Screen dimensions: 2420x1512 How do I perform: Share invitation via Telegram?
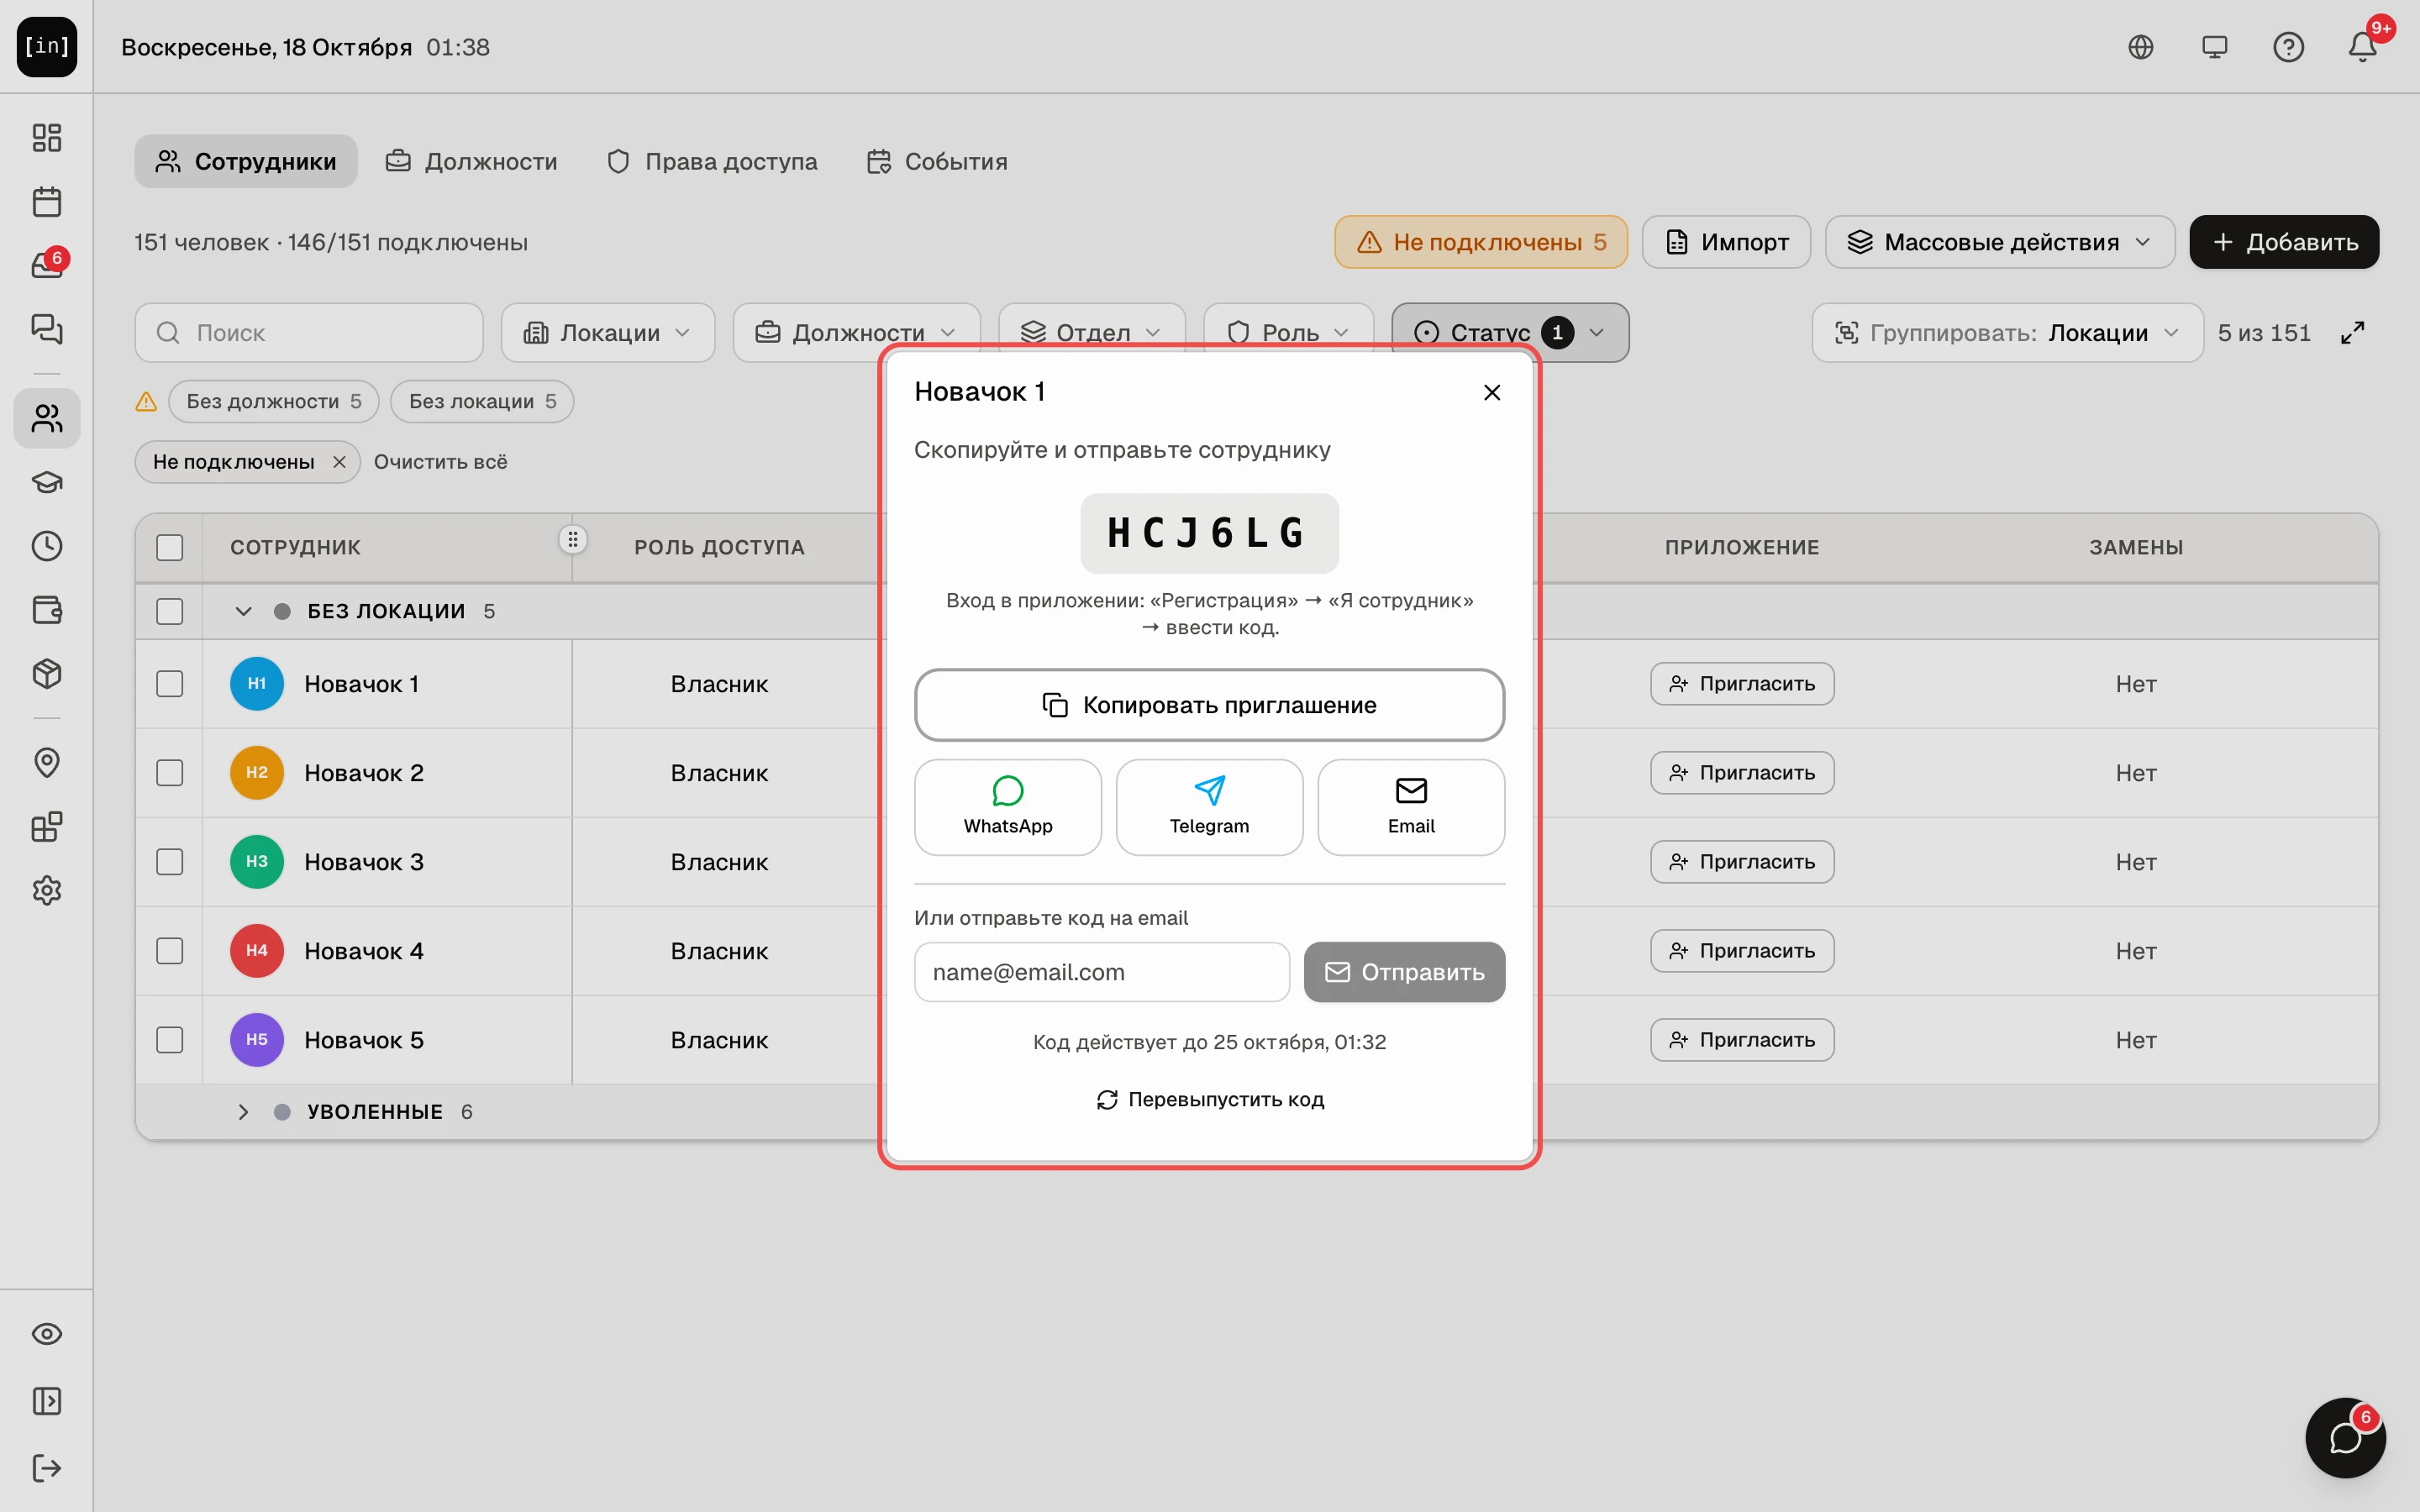[1209, 807]
